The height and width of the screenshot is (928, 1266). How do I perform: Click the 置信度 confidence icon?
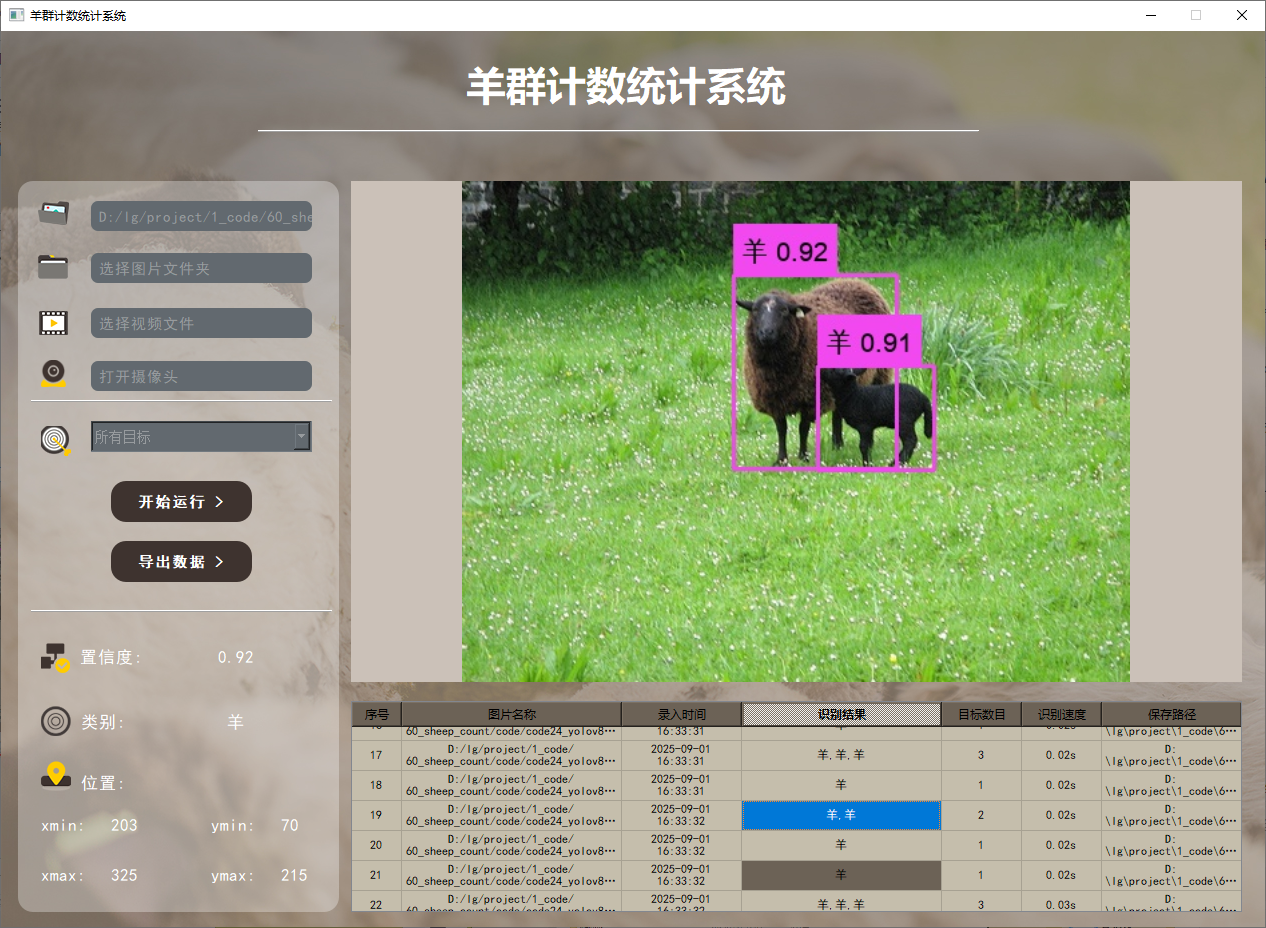pos(55,657)
